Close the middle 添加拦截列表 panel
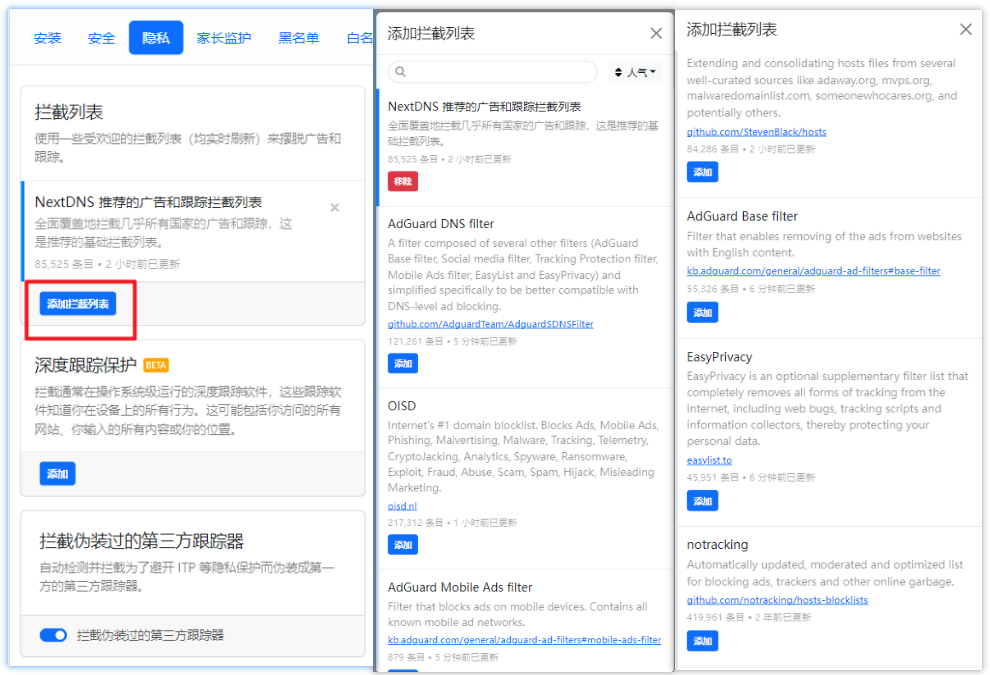The image size is (990, 675). [656, 32]
